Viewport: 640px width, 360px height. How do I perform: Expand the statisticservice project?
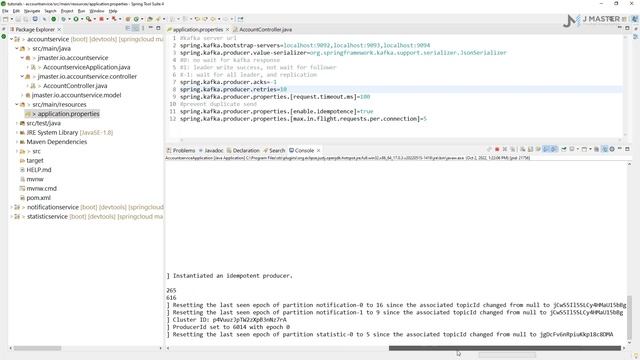(11, 217)
